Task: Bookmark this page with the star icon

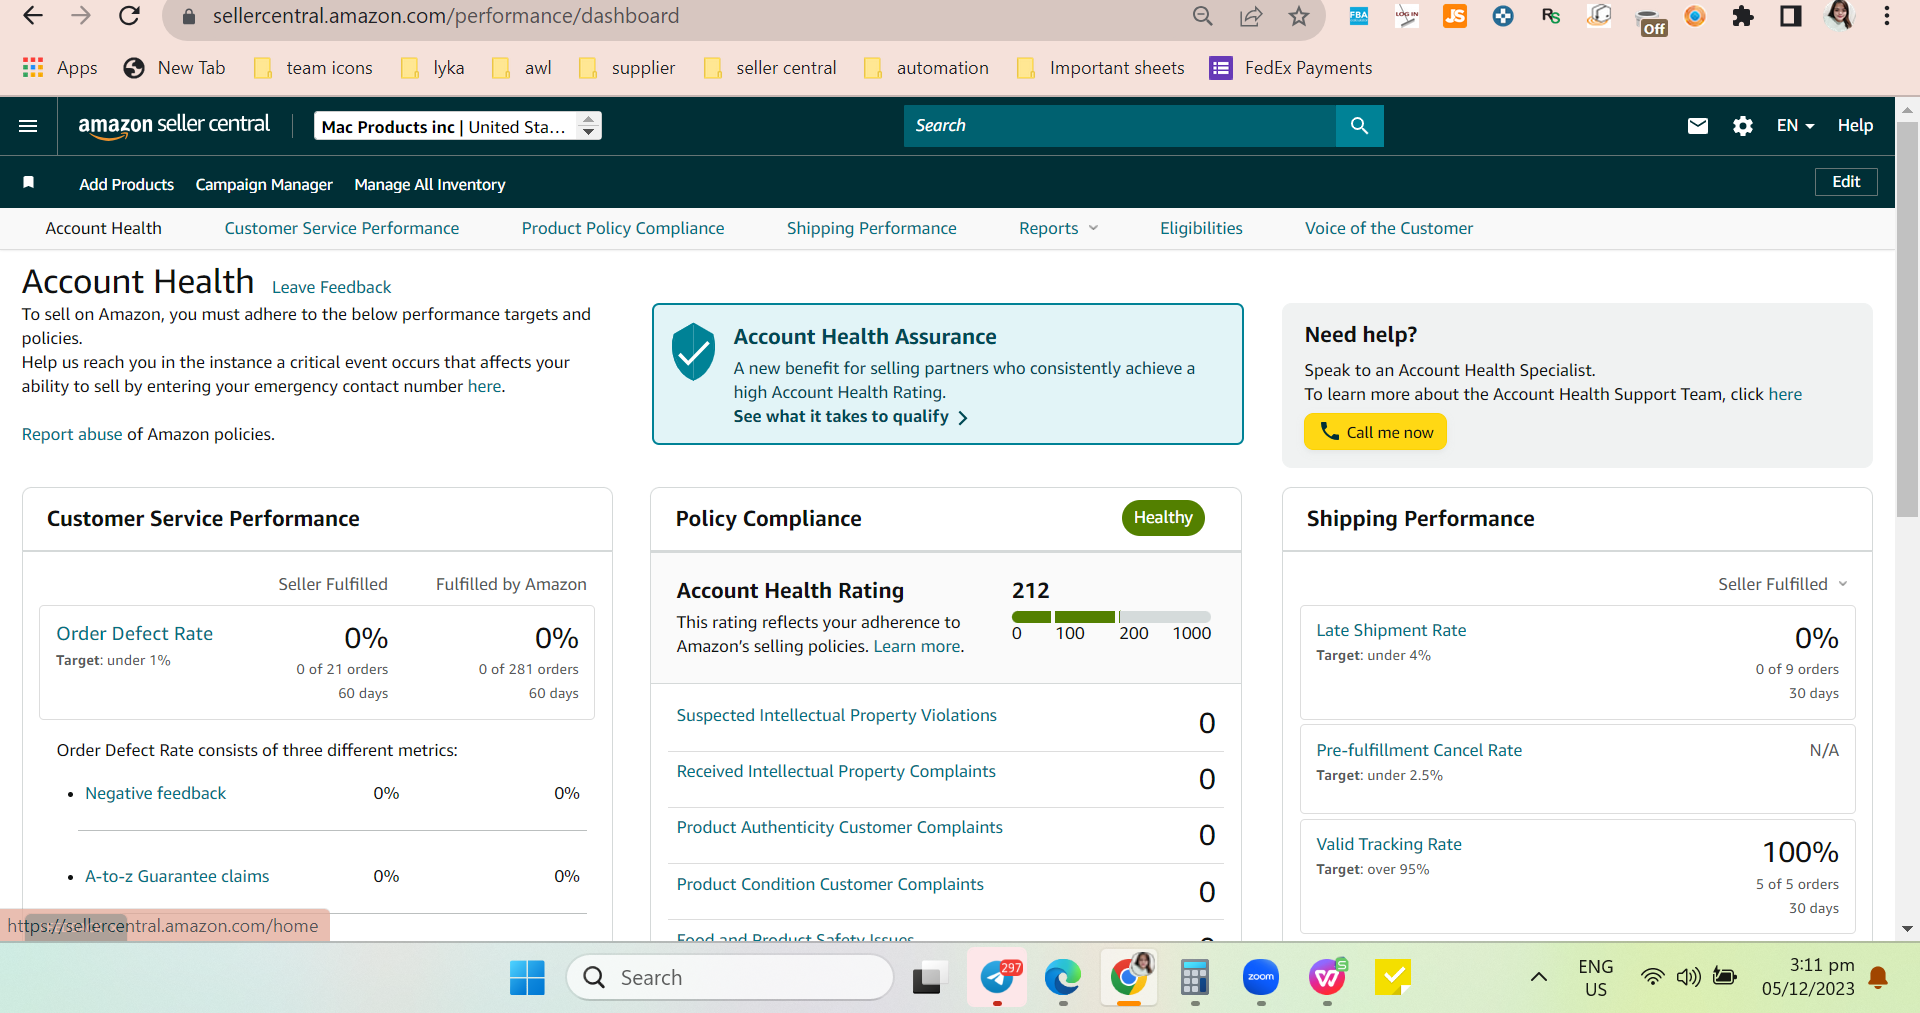Action: tap(1298, 16)
